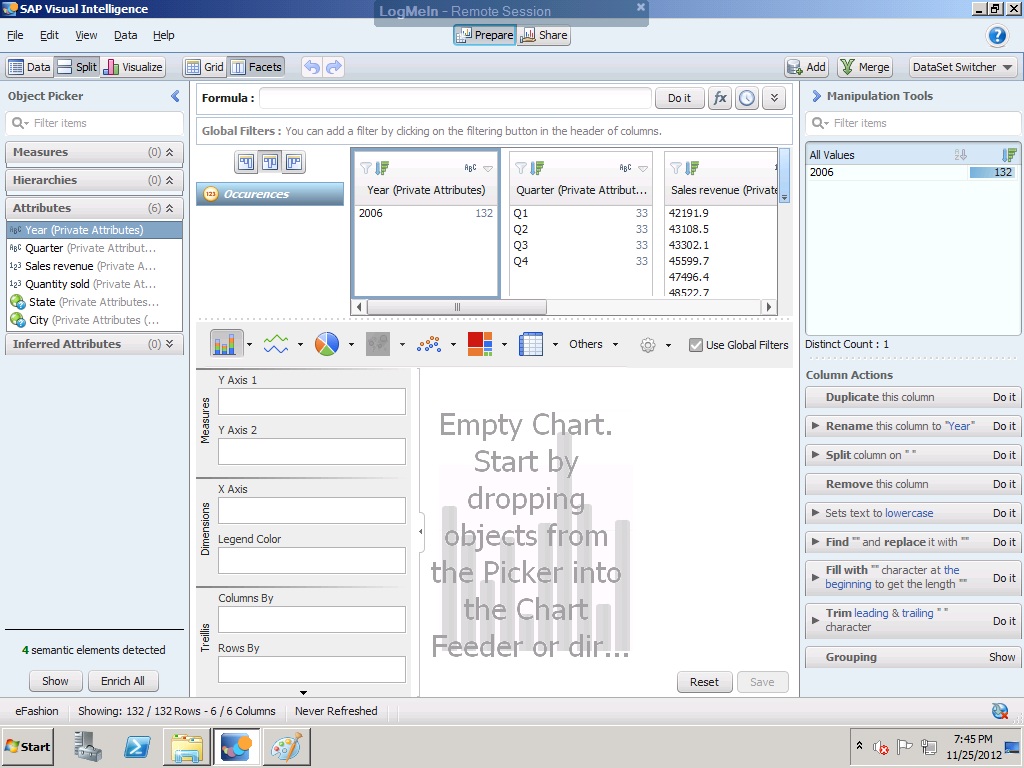Image resolution: width=1024 pixels, height=768 pixels.
Task: Open the View menu
Action: click(86, 35)
